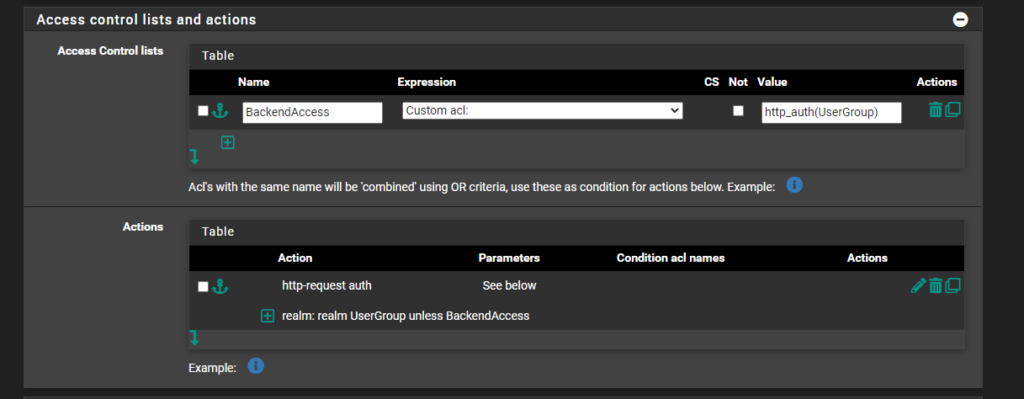This screenshot has width=1024, height=399.
Task: Select the BackendAccess ACL row checkbox
Action: [x=203, y=111]
